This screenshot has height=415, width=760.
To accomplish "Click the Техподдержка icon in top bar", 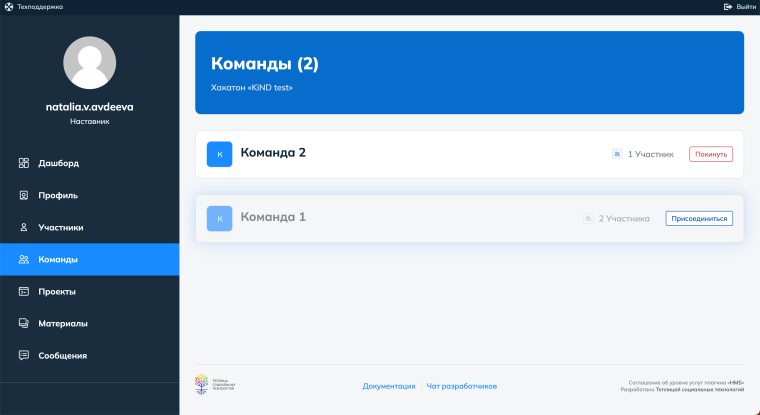I will 9,6.
